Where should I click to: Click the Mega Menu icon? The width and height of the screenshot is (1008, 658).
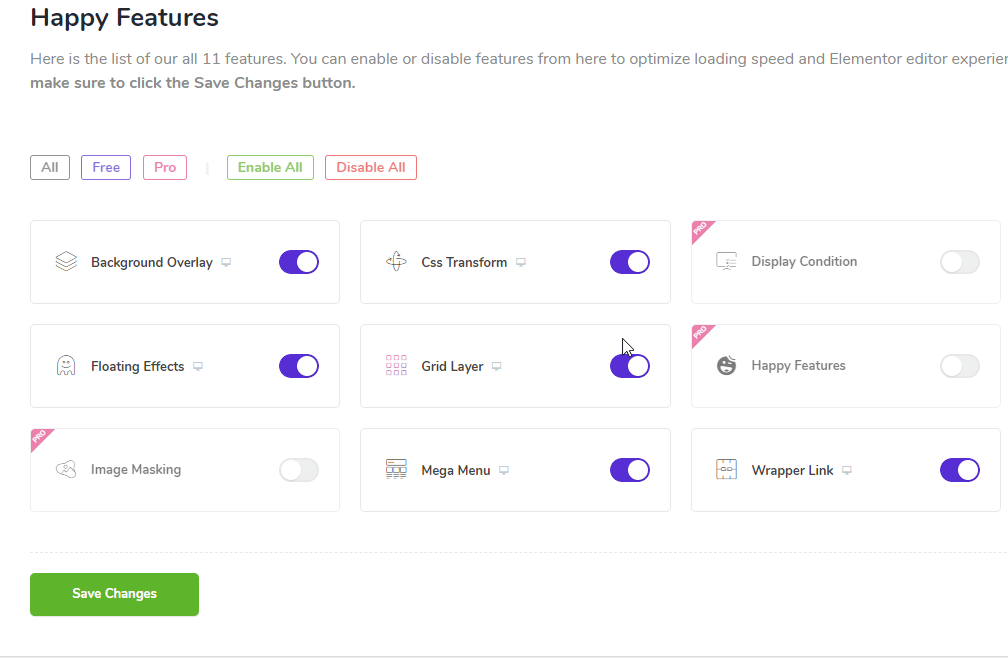pyautogui.click(x=396, y=470)
